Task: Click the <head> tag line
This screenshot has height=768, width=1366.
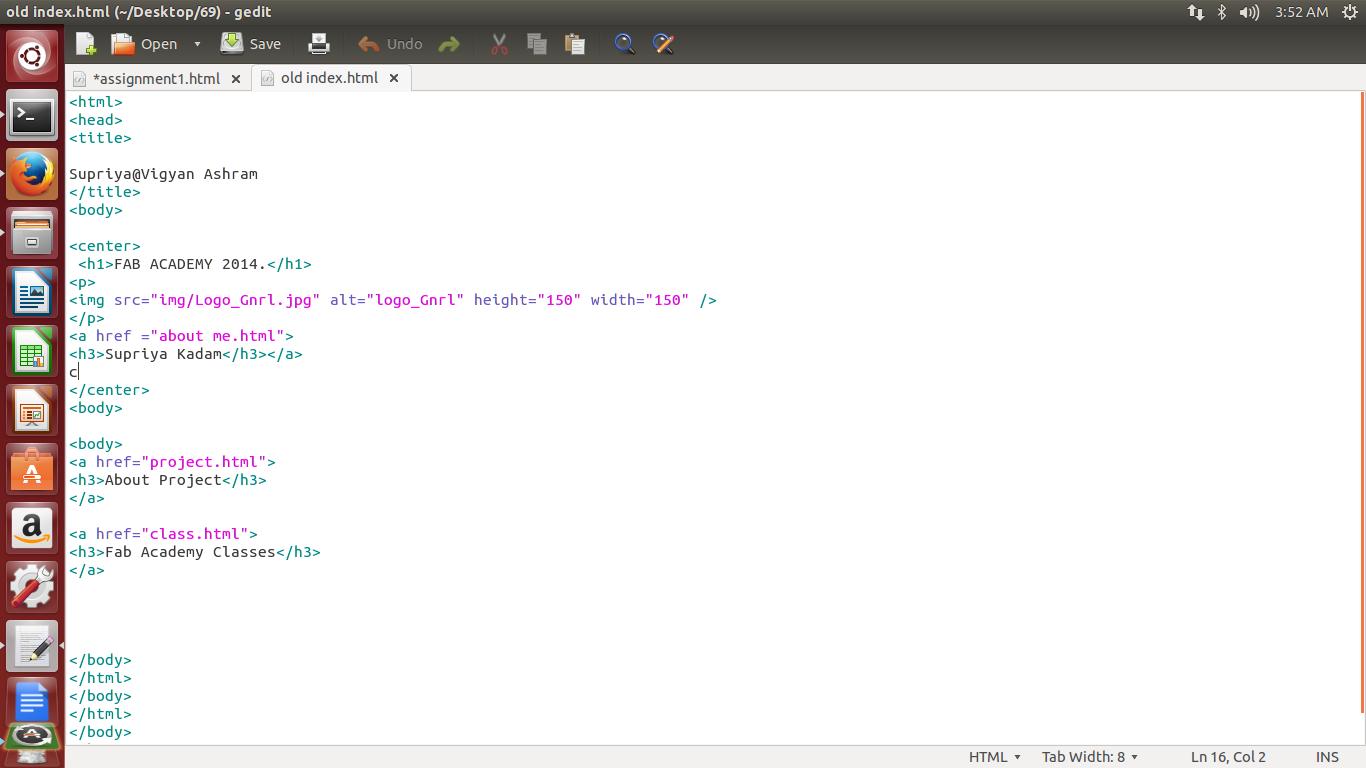Action: click(x=96, y=120)
